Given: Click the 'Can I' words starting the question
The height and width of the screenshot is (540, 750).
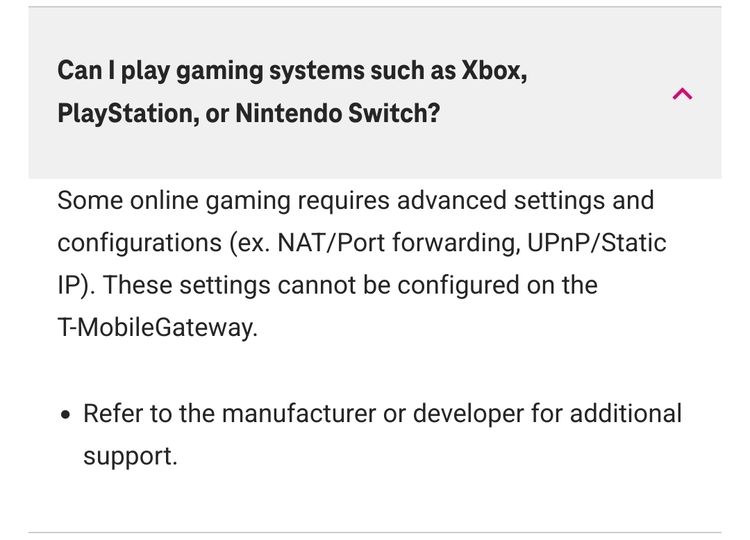Looking at the screenshot, I should 86,70.
